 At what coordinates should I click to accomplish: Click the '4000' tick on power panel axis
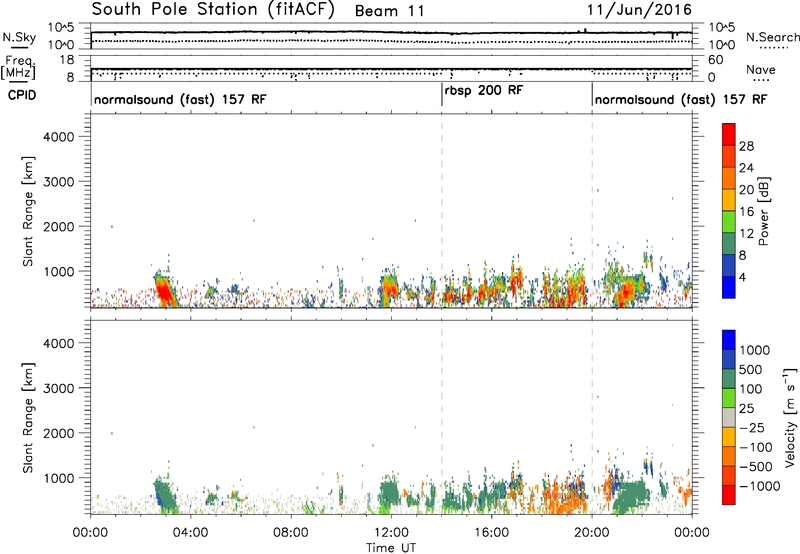coord(58,137)
